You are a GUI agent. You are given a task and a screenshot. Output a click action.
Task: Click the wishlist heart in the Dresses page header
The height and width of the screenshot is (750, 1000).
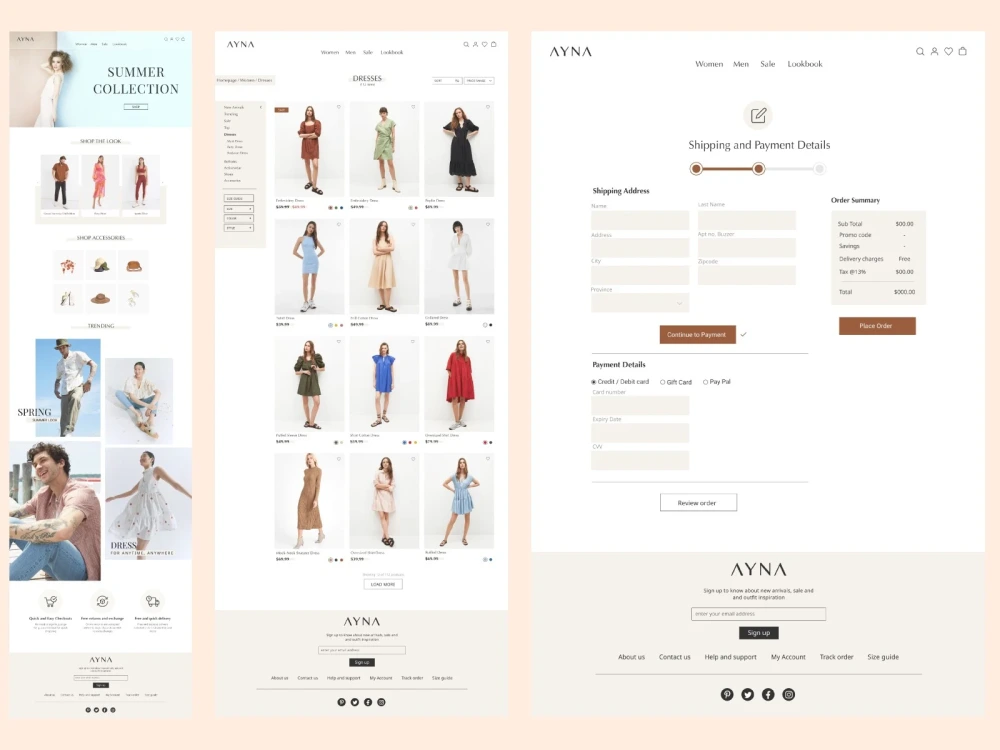(x=485, y=45)
